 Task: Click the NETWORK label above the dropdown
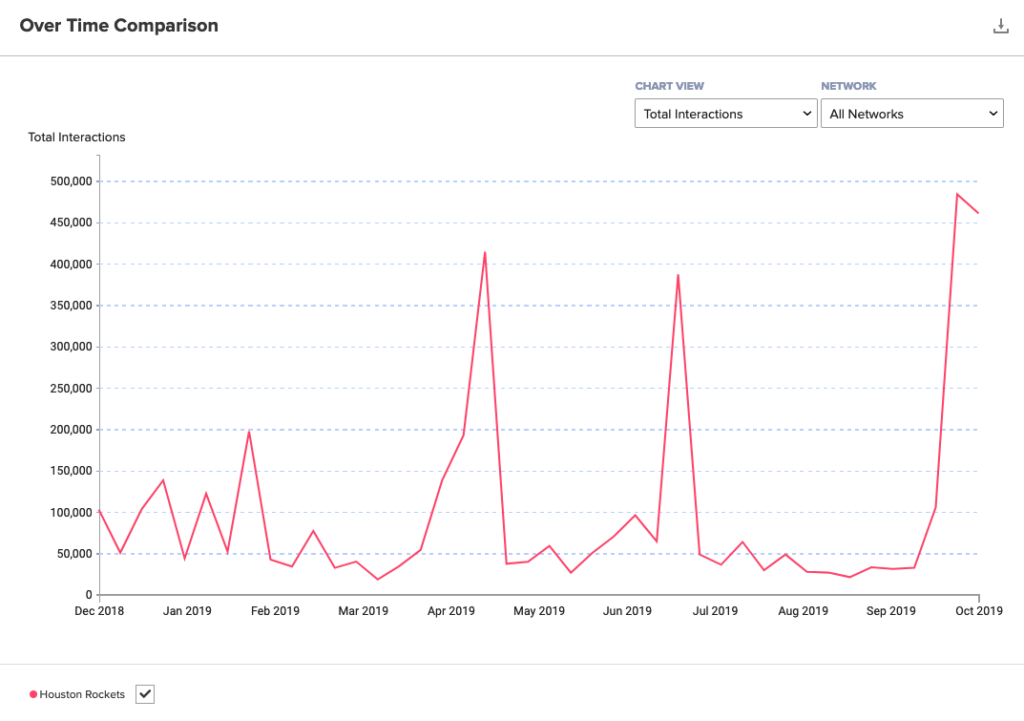tap(848, 86)
